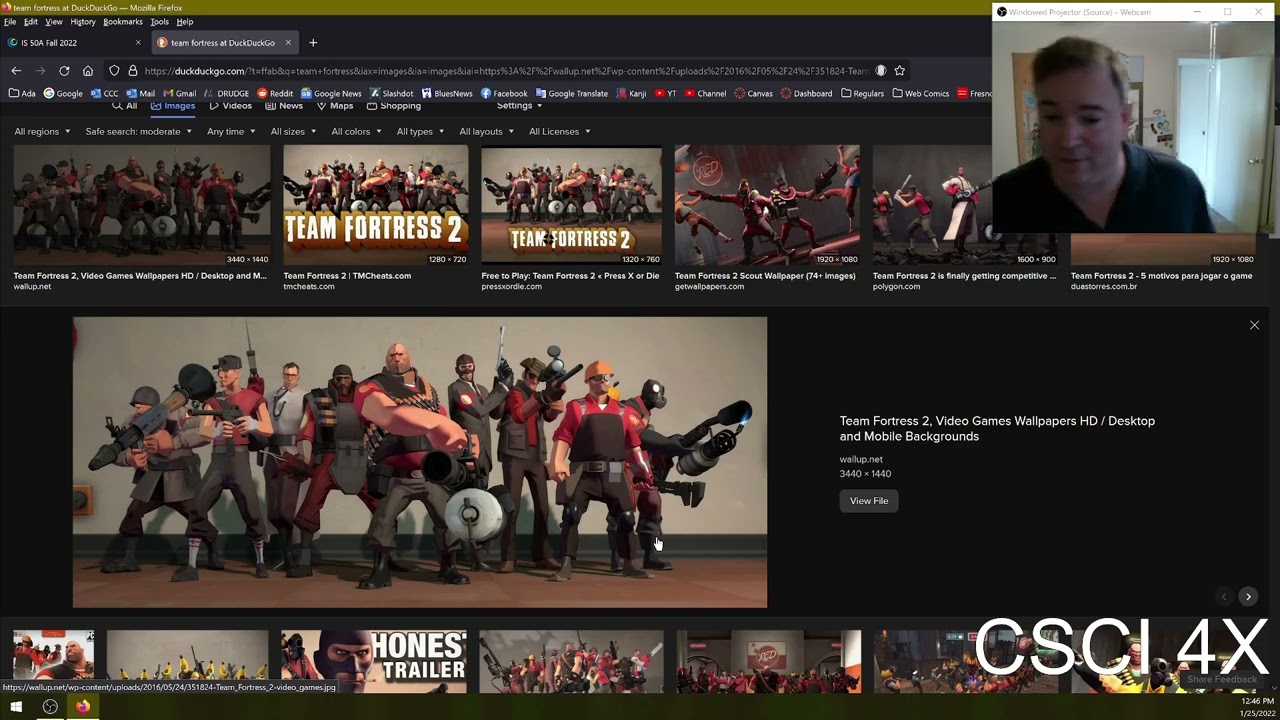Open the Windows Start menu
The image size is (1280, 720).
pyautogui.click(x=16, y=707)
